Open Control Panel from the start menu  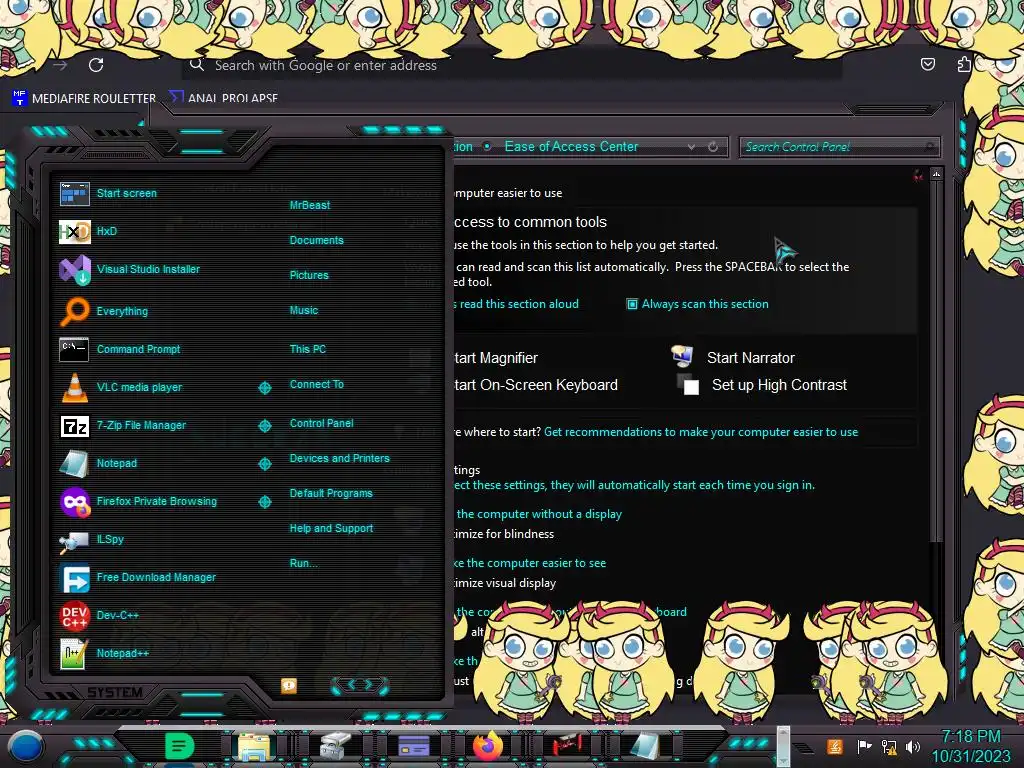click(x=321, y=423)
